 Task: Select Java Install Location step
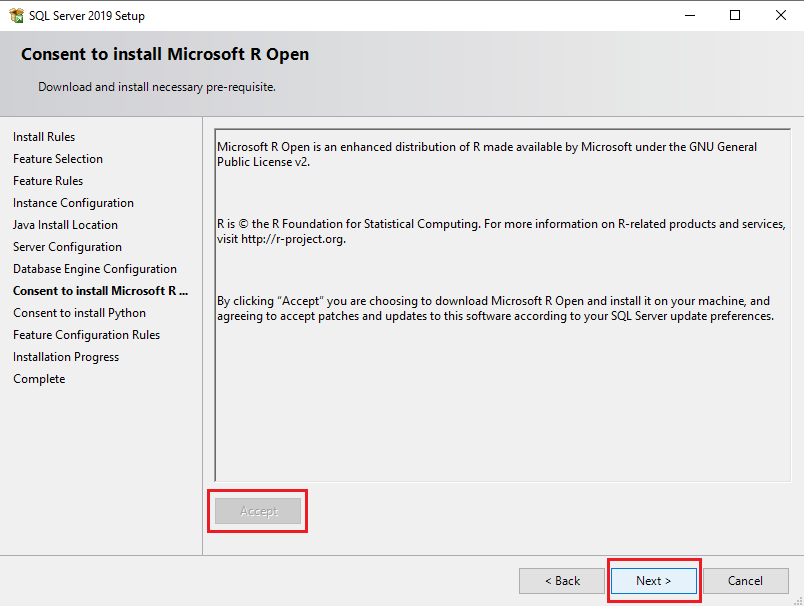pyautogui.click(x=66, y=225)
